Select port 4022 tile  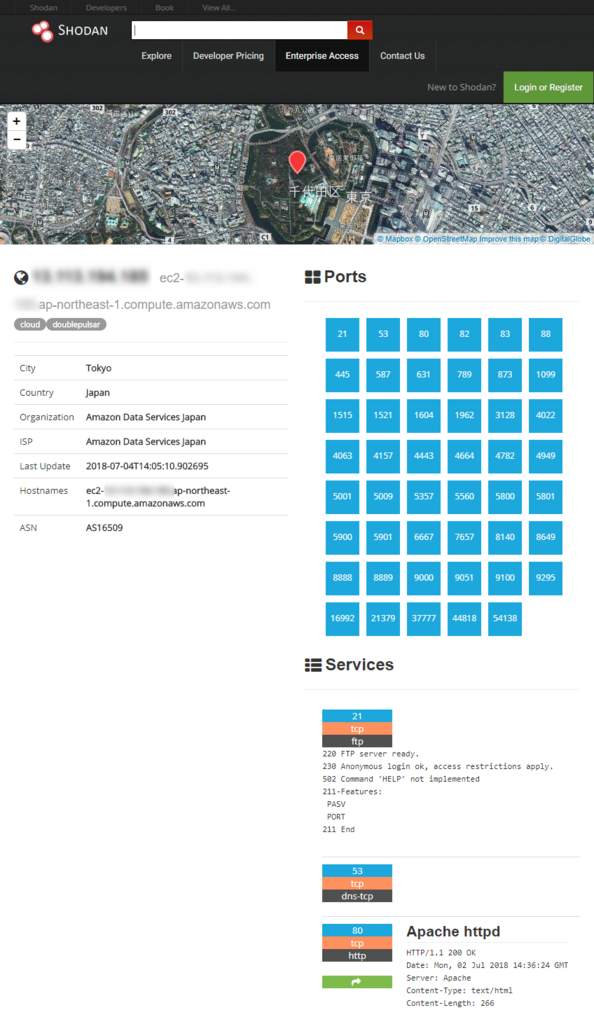(x=546, y=415)
